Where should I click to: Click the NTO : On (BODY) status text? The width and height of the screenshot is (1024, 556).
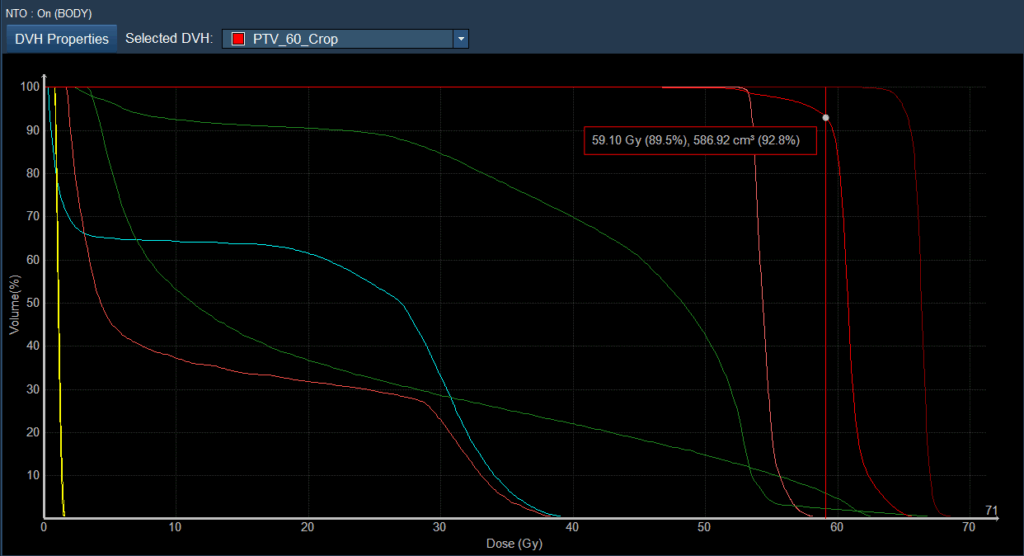49,13
